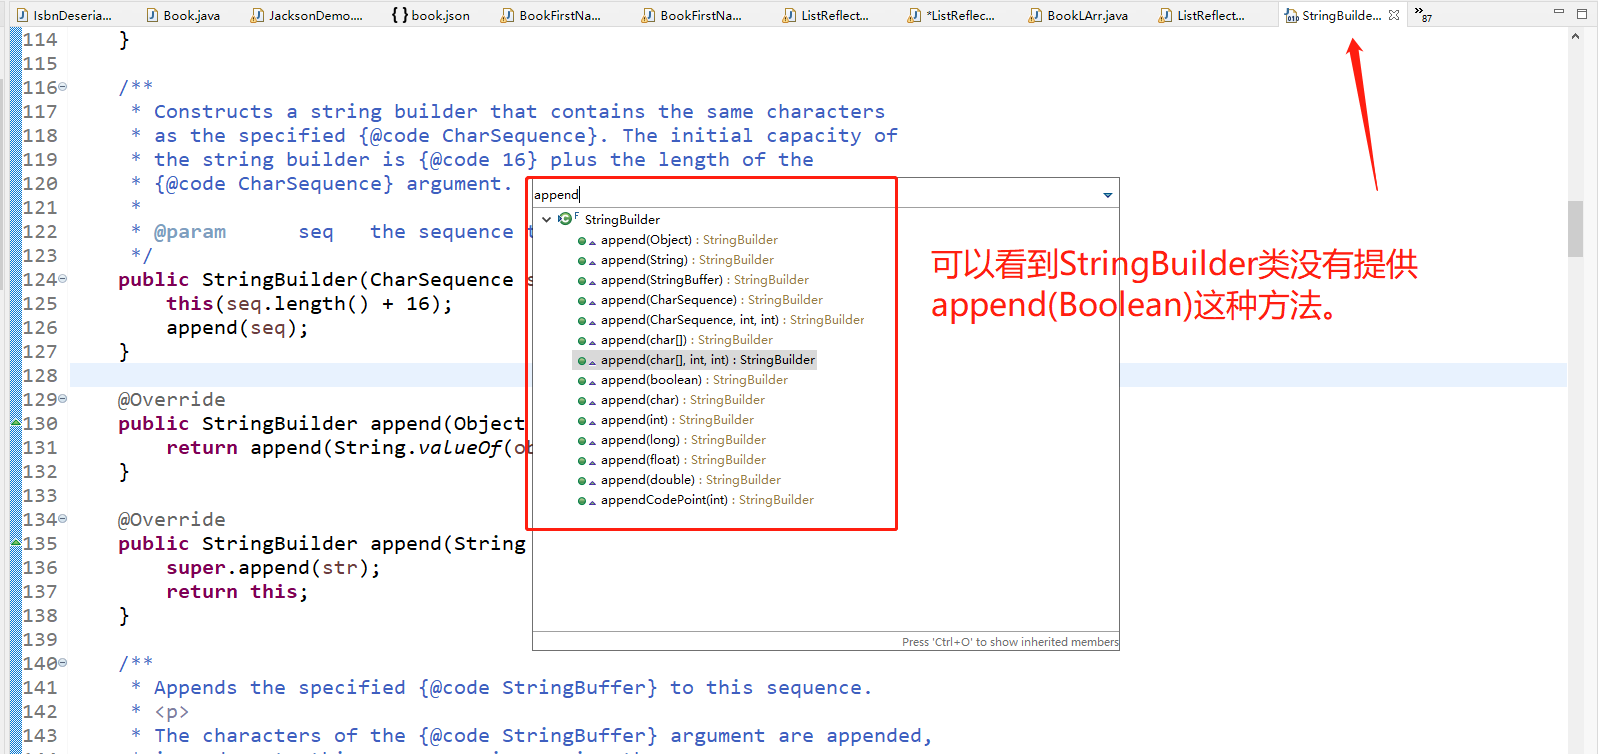Select append(int) : StringBuilder in the outline

tap(677, 420)
